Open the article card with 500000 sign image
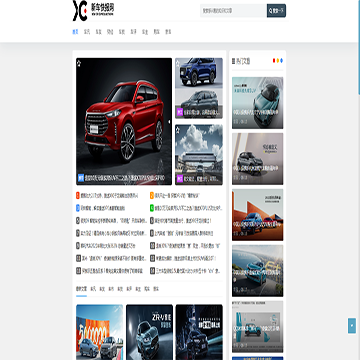The width and height of the screenshot is (360, 360). pos(99,332)
